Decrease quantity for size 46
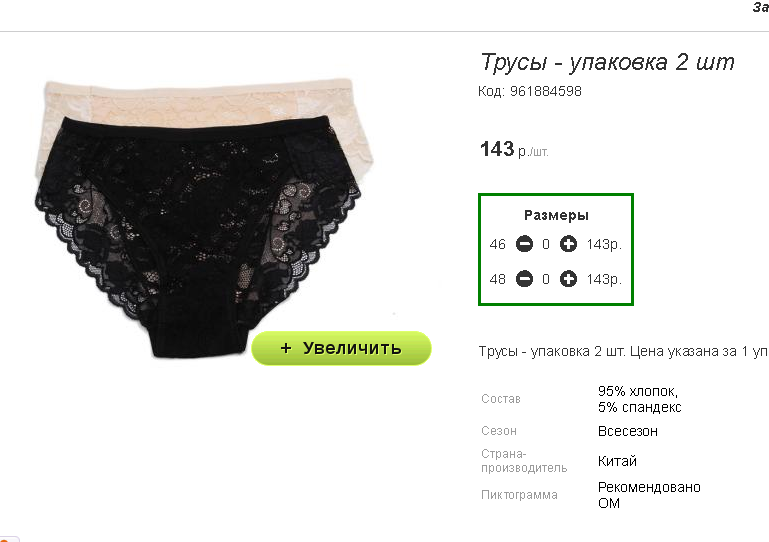The height and width of the screenshot is (542, 769). click(x=524, y=244)
